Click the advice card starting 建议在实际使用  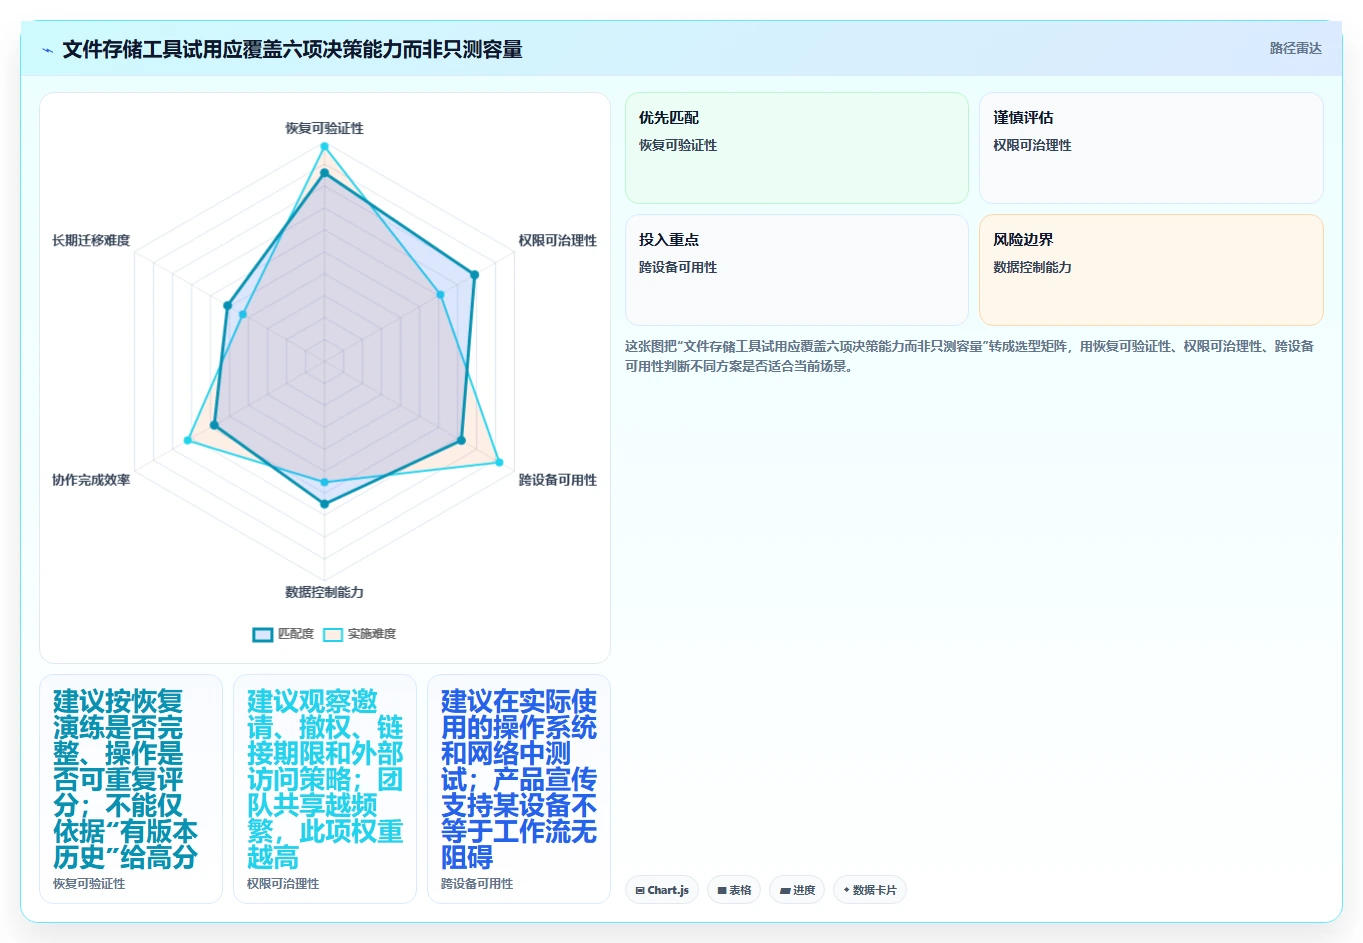pyautogui.click(x=519, y=789)
